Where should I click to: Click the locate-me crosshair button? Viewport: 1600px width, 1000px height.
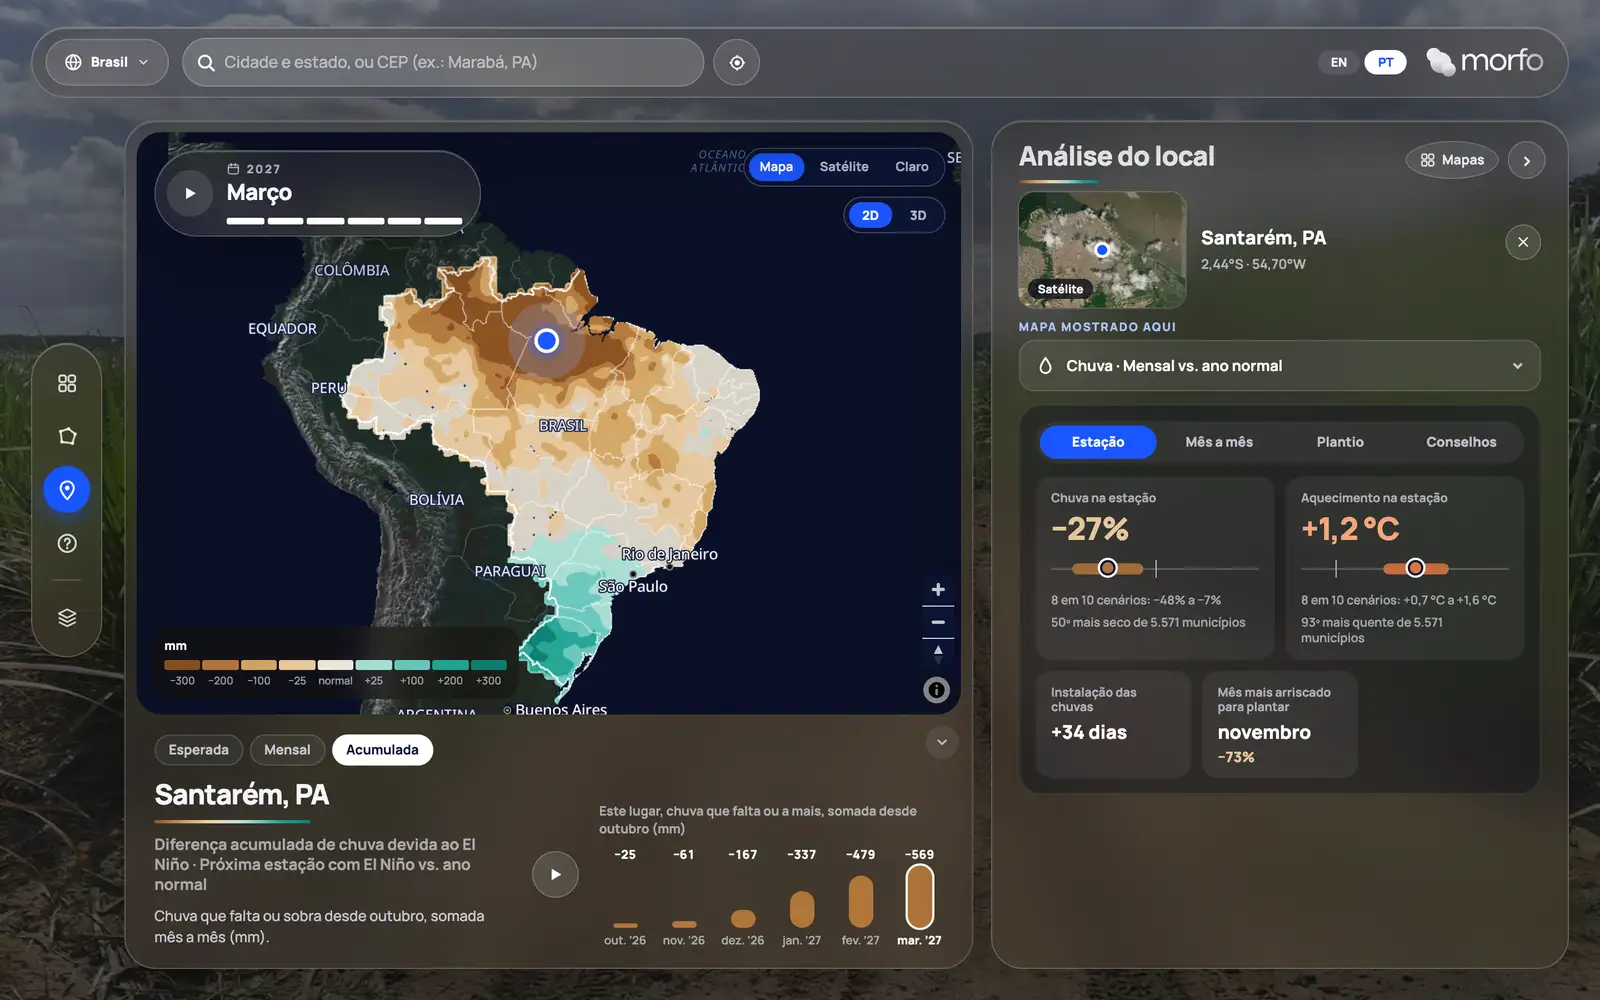737,62
